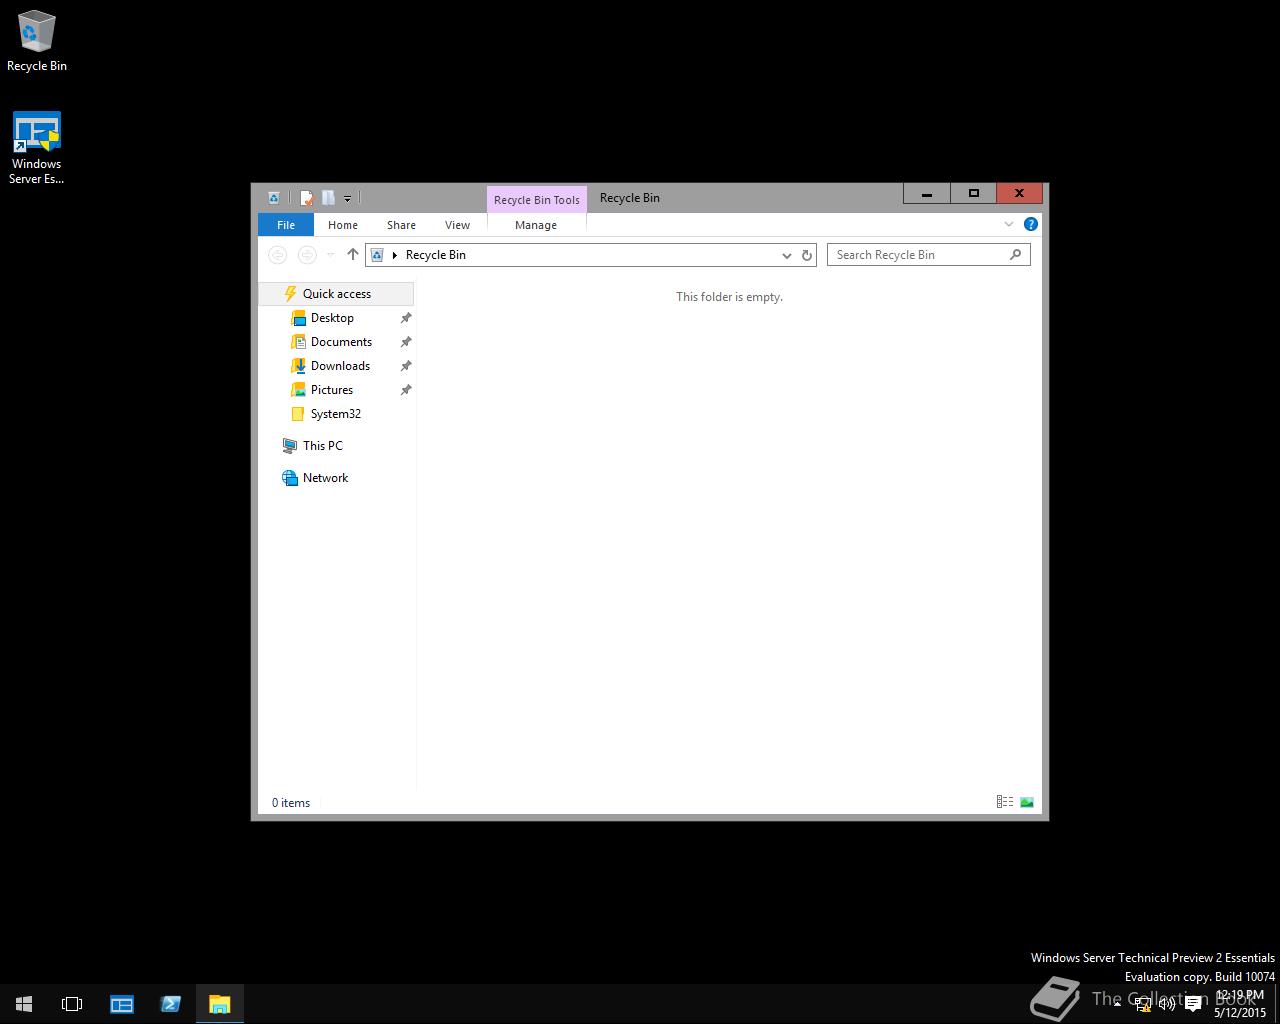Viewport: 1280px width, 1024px height.
Task: Open the Customize Quick Access Toolbar dropdown
Action: point(347,198)
